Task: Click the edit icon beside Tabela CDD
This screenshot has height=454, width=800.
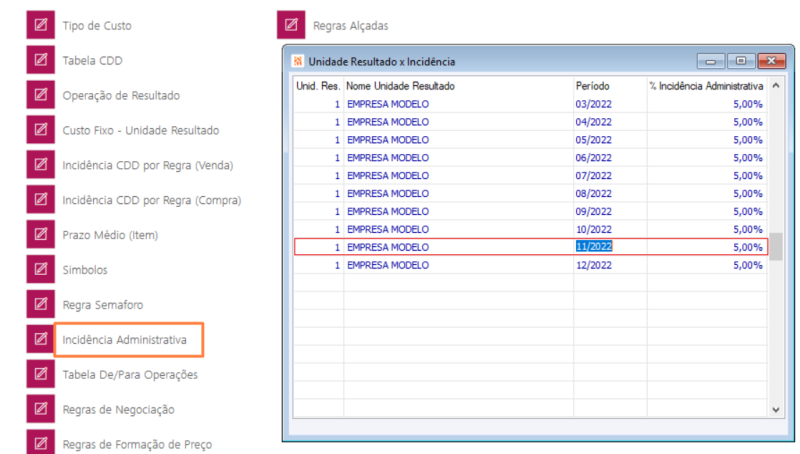Action: click(x=41, y=60)
